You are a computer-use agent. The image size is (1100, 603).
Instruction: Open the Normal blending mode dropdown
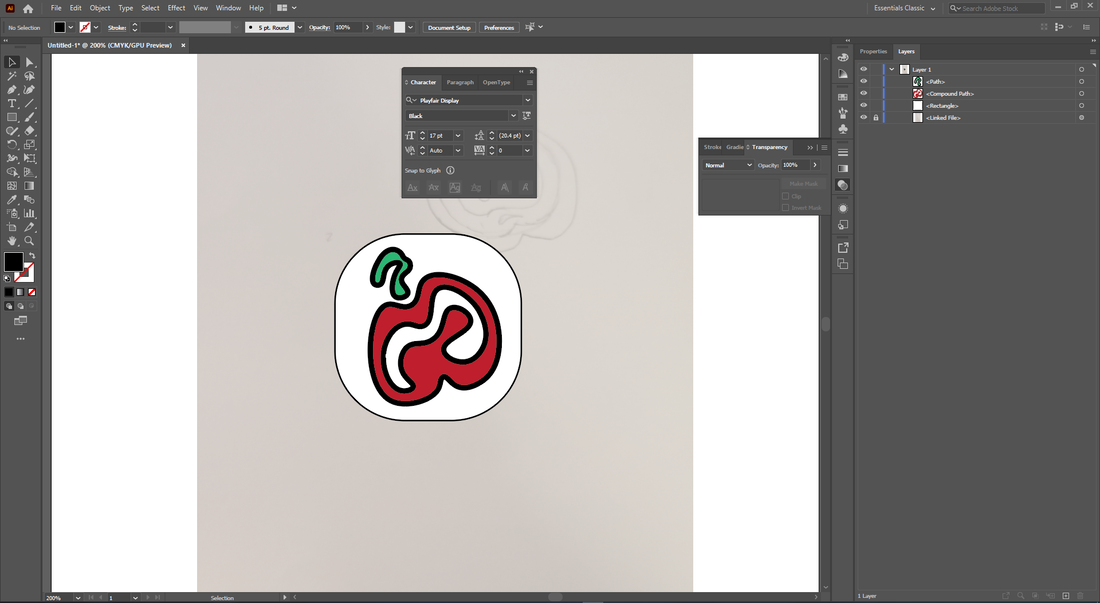coord(728,165)
